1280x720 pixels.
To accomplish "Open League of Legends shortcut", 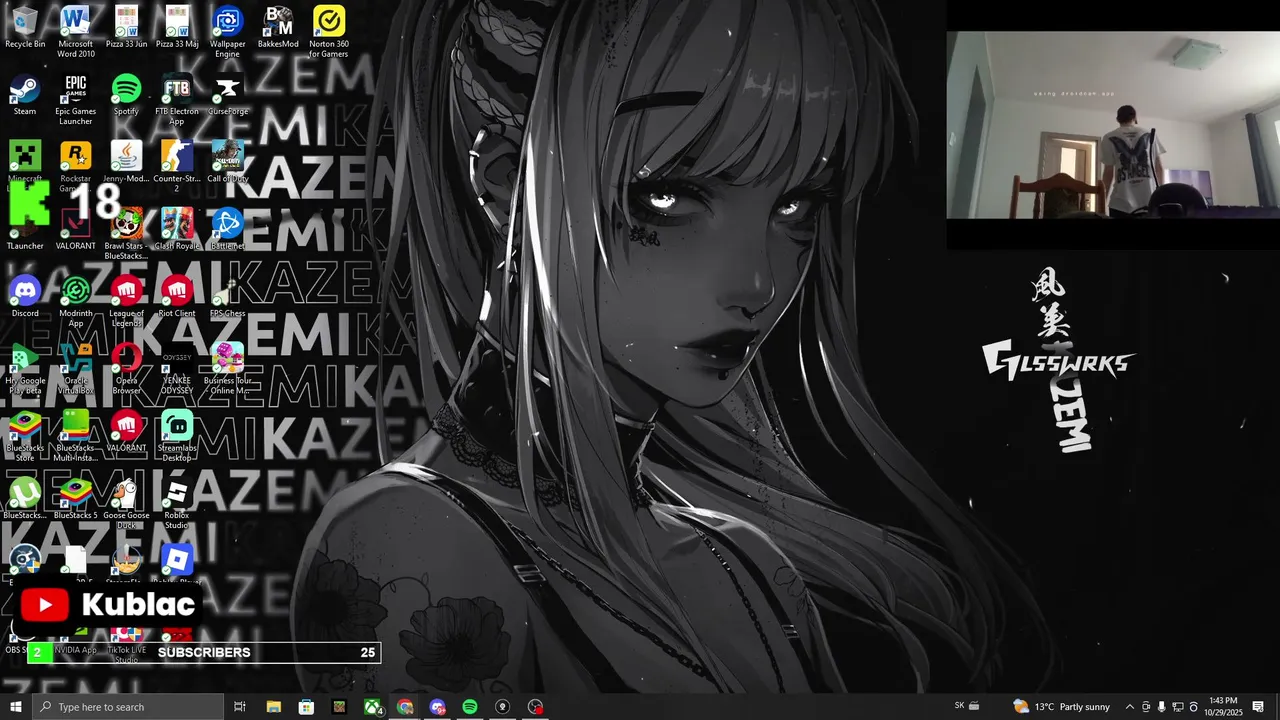I will [x=126, y=300].
